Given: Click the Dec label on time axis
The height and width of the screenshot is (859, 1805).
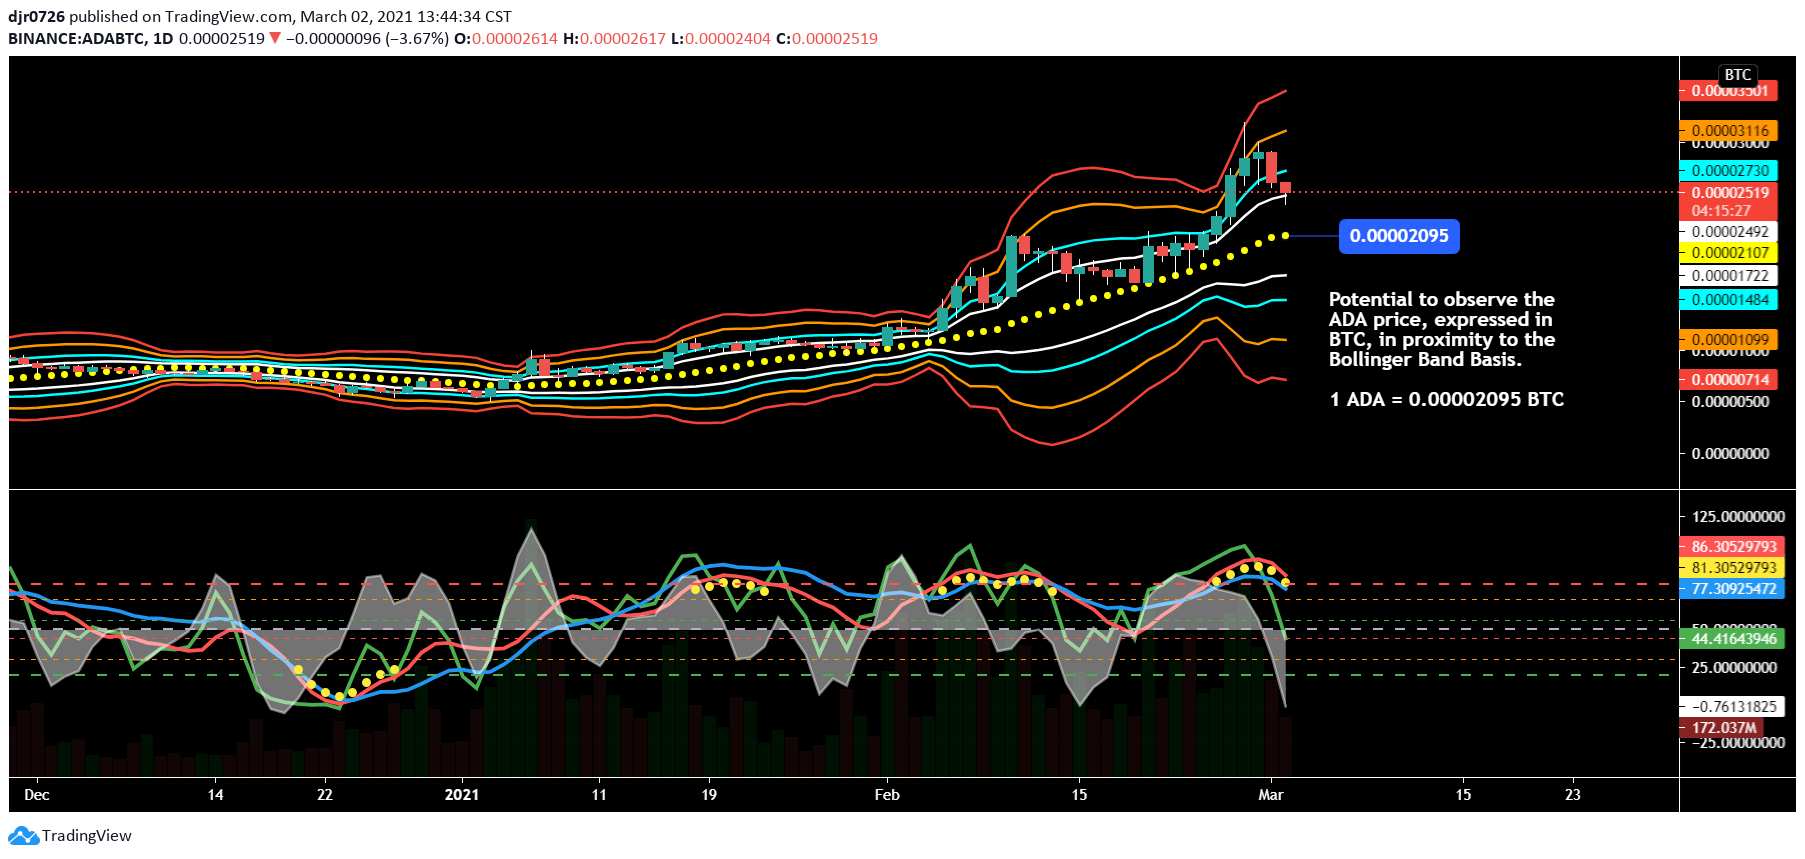Looking at the screenshot, I should [x=37, y=795].
